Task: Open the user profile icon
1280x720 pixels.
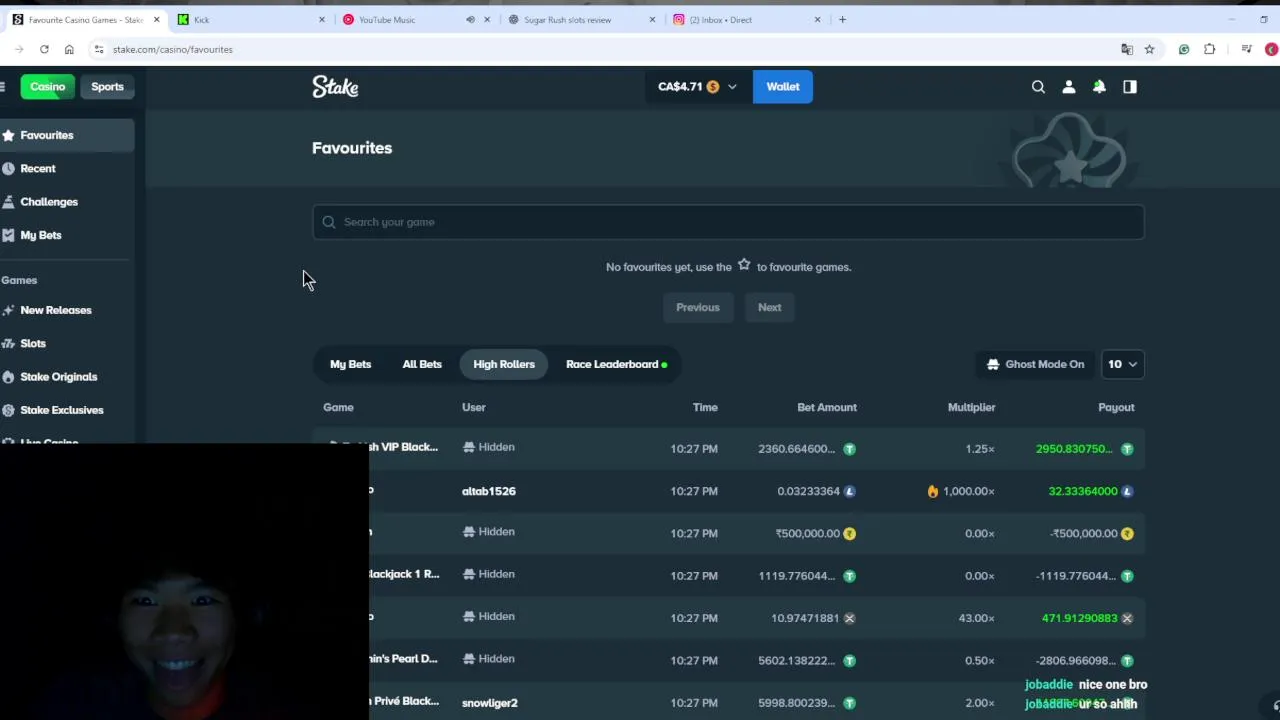Action: click(x=1069, y=87)
